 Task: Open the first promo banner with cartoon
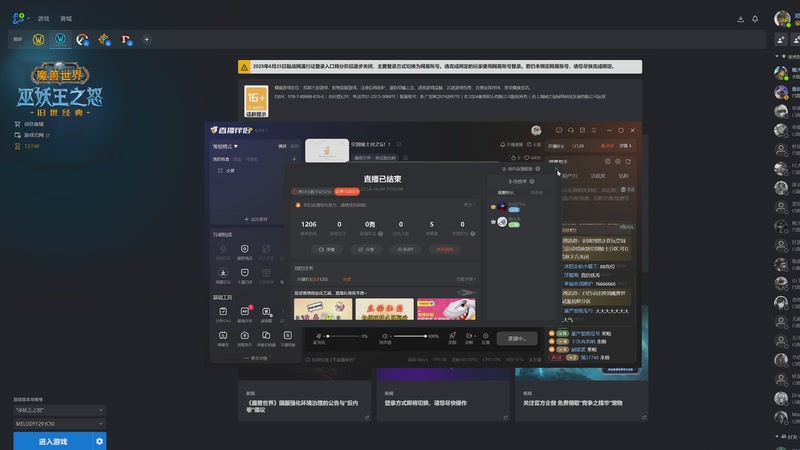(x=323, y=309)
